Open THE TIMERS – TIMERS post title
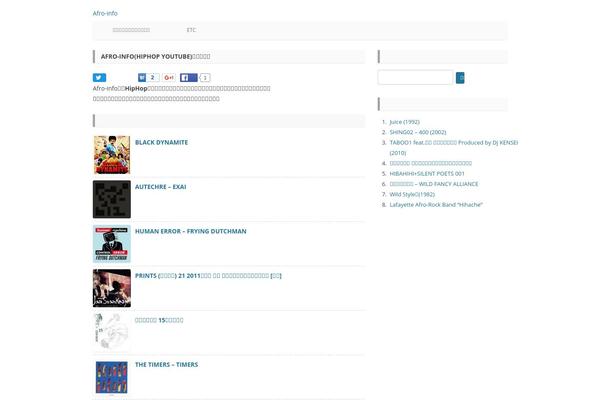The height and width of the screenshot is (400, 600). 166,364
